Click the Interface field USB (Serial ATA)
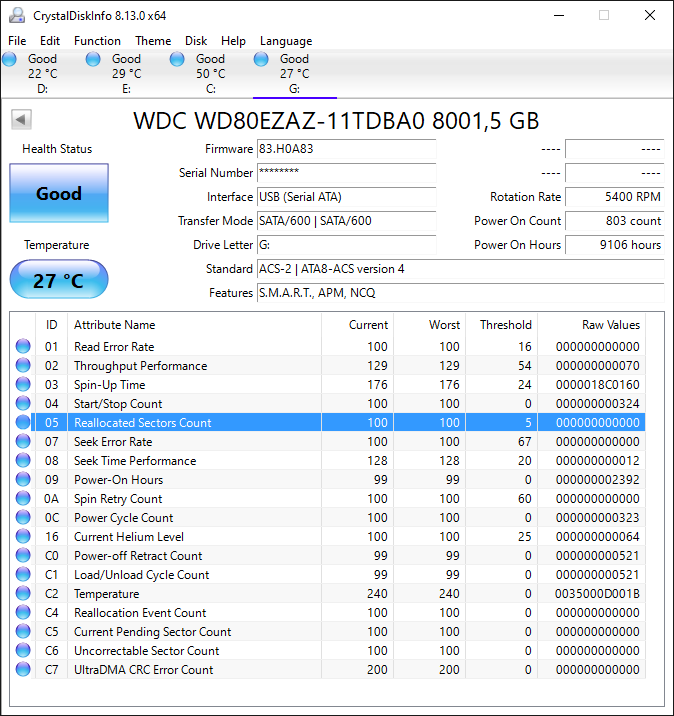674x716 pixels. coord(347,197)
